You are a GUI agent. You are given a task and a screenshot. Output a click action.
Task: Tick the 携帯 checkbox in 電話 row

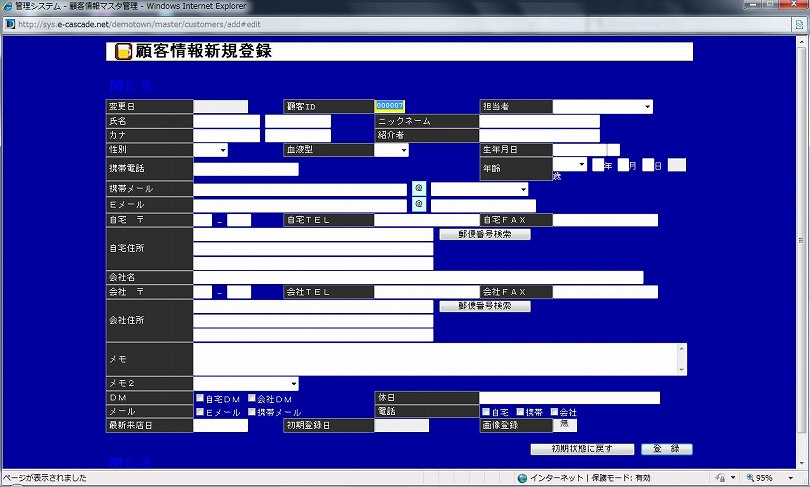[x=520, y=412]
